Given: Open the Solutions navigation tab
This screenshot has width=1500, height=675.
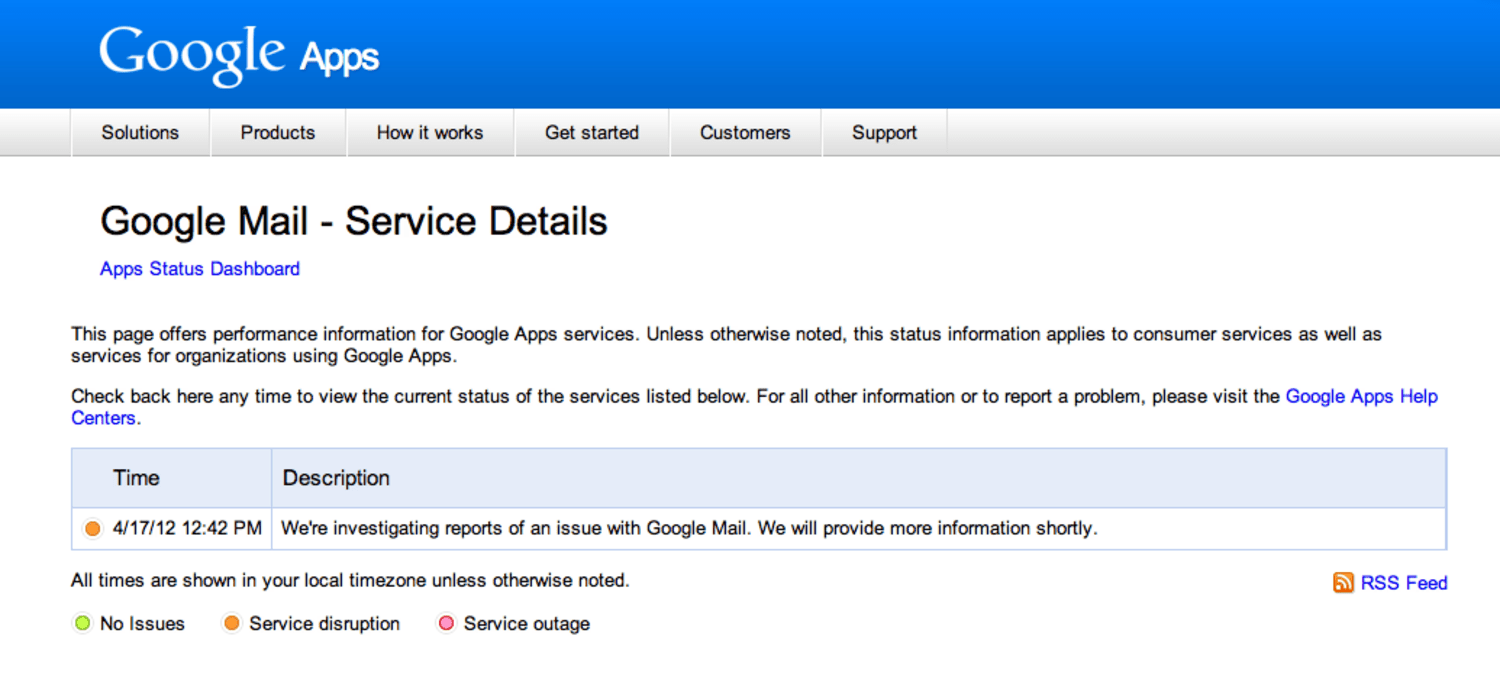Looking at the screenshot, I should coord(140,133).
